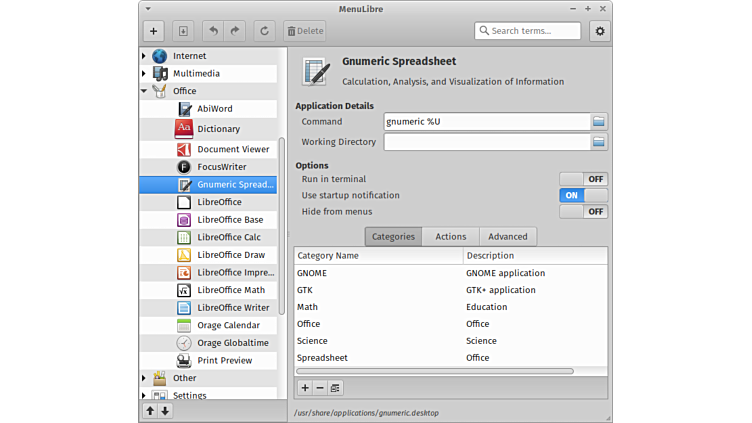Browse for working directory folder icon
This screenshot has width=752, height=423.
[598, 142]
